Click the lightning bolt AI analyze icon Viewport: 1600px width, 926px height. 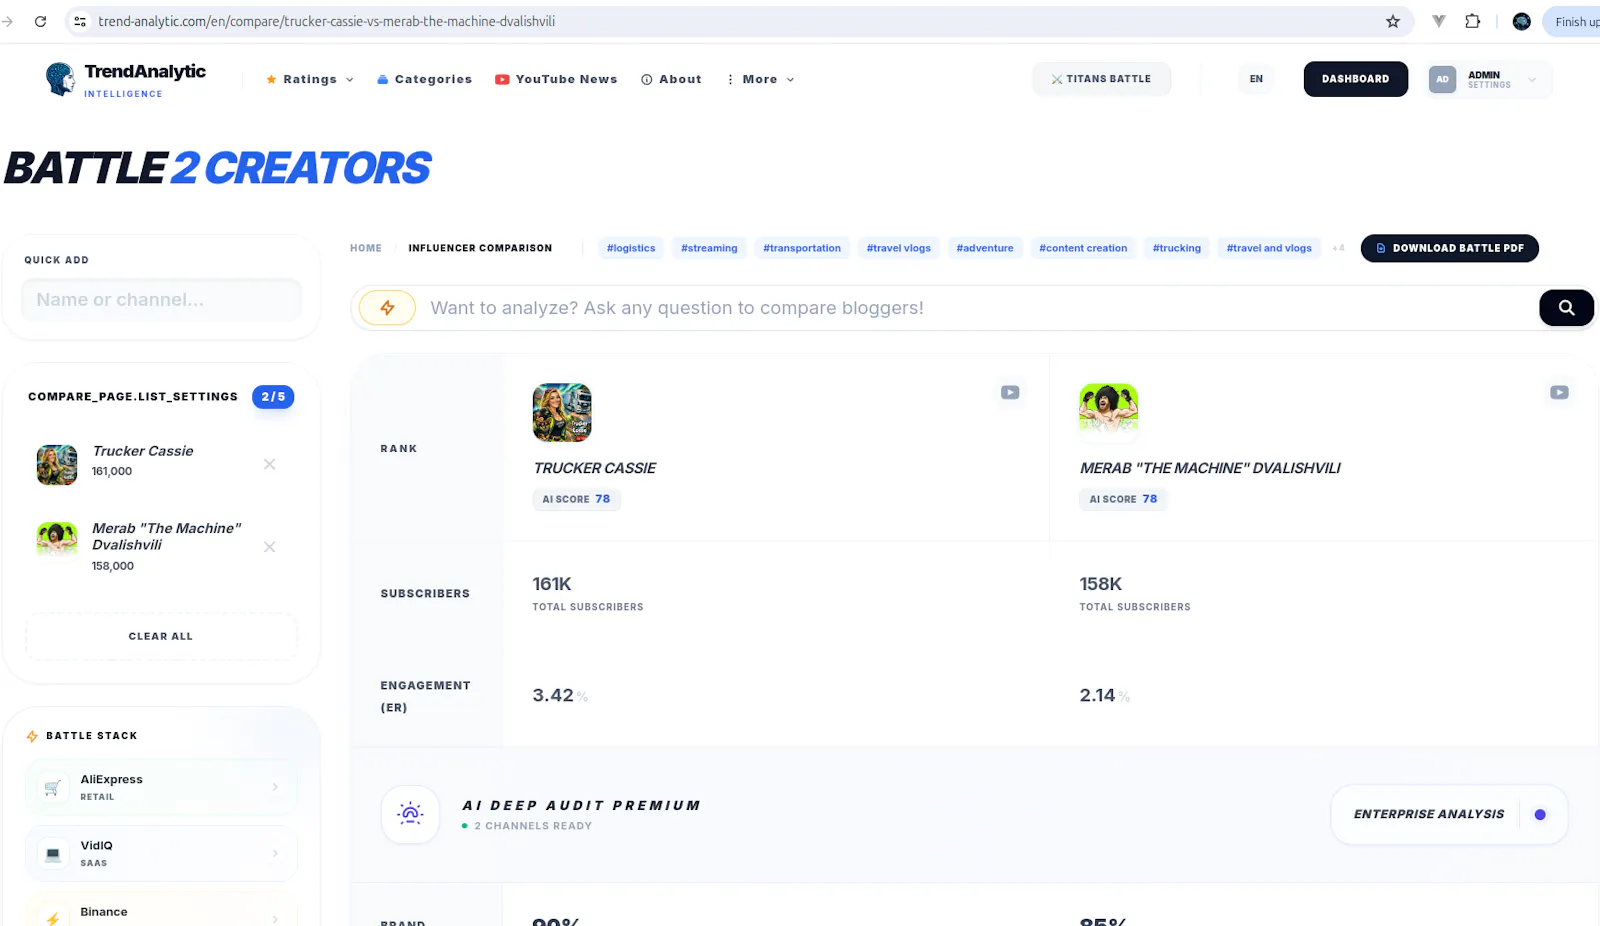tap(387, 308)
